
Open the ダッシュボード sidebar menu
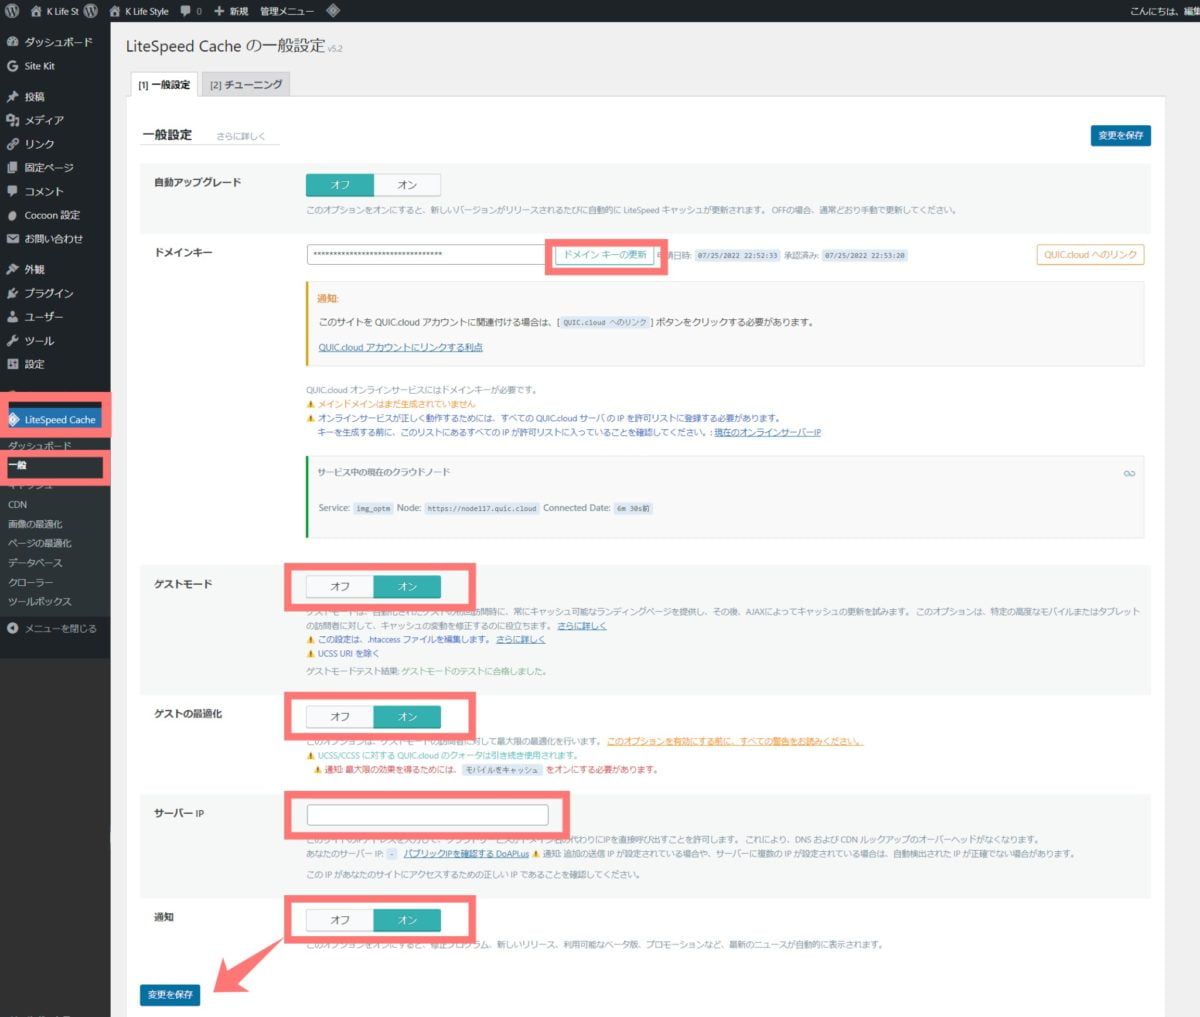[x=57, y=42]
